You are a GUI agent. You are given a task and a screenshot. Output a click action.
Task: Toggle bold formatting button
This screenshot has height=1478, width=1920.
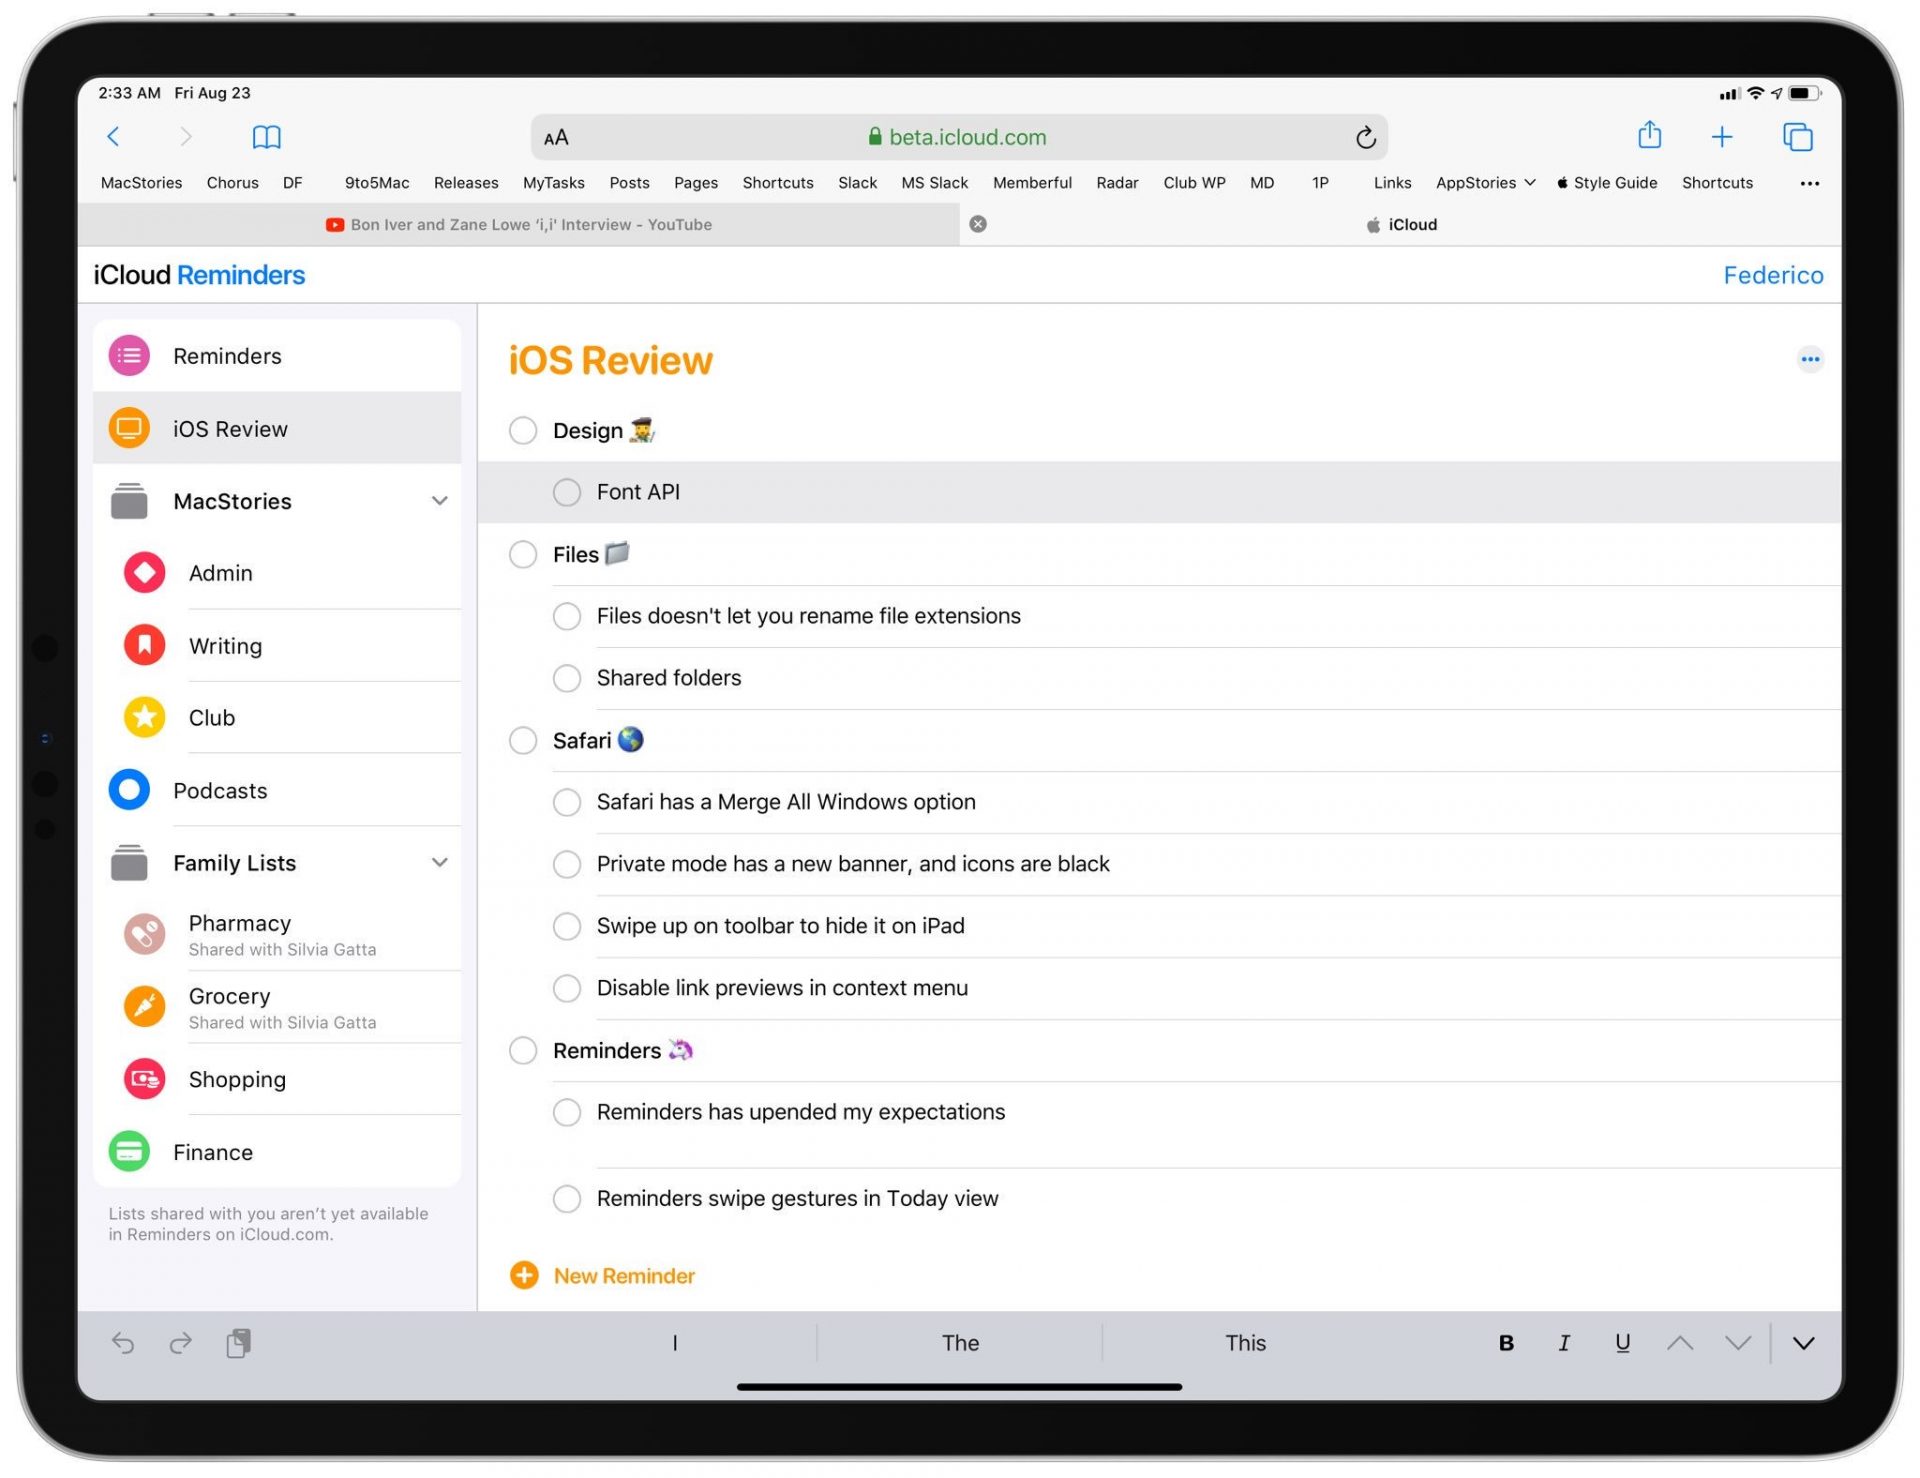click(1505, 1343)
